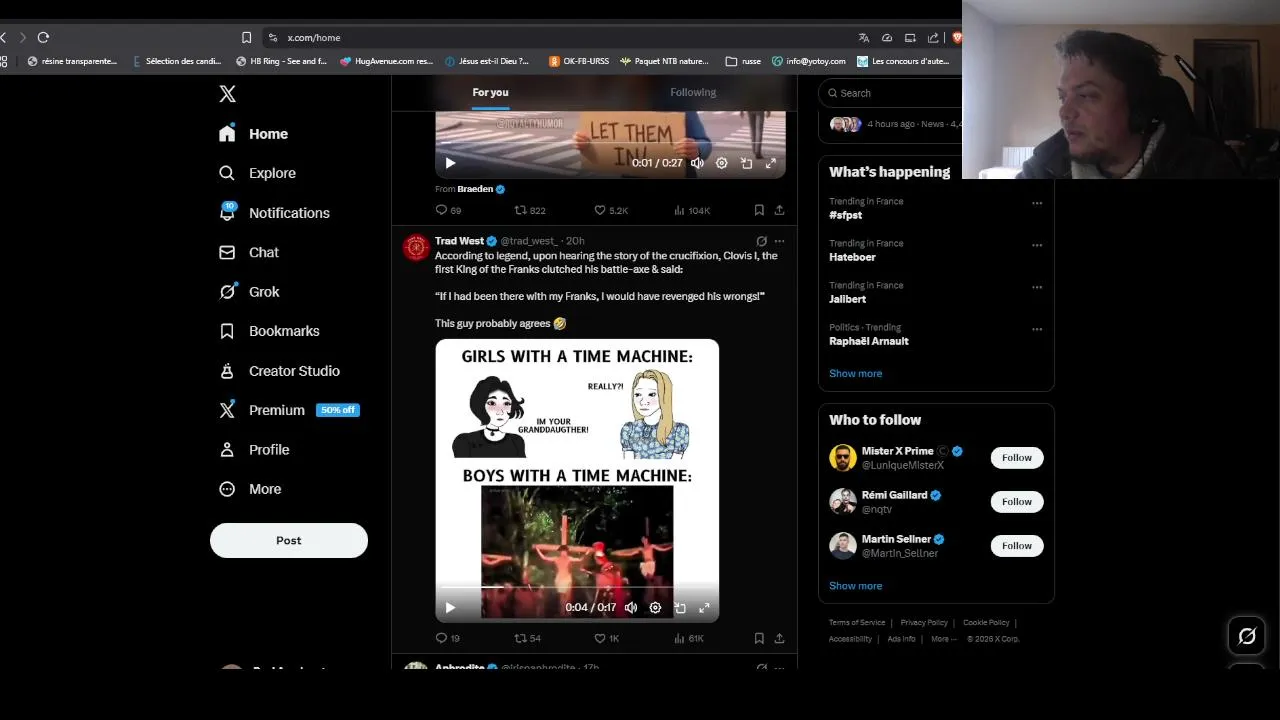The image size is (1280, 720).
Task: Play the time machine meme video
Action: (x=450, y=607)
